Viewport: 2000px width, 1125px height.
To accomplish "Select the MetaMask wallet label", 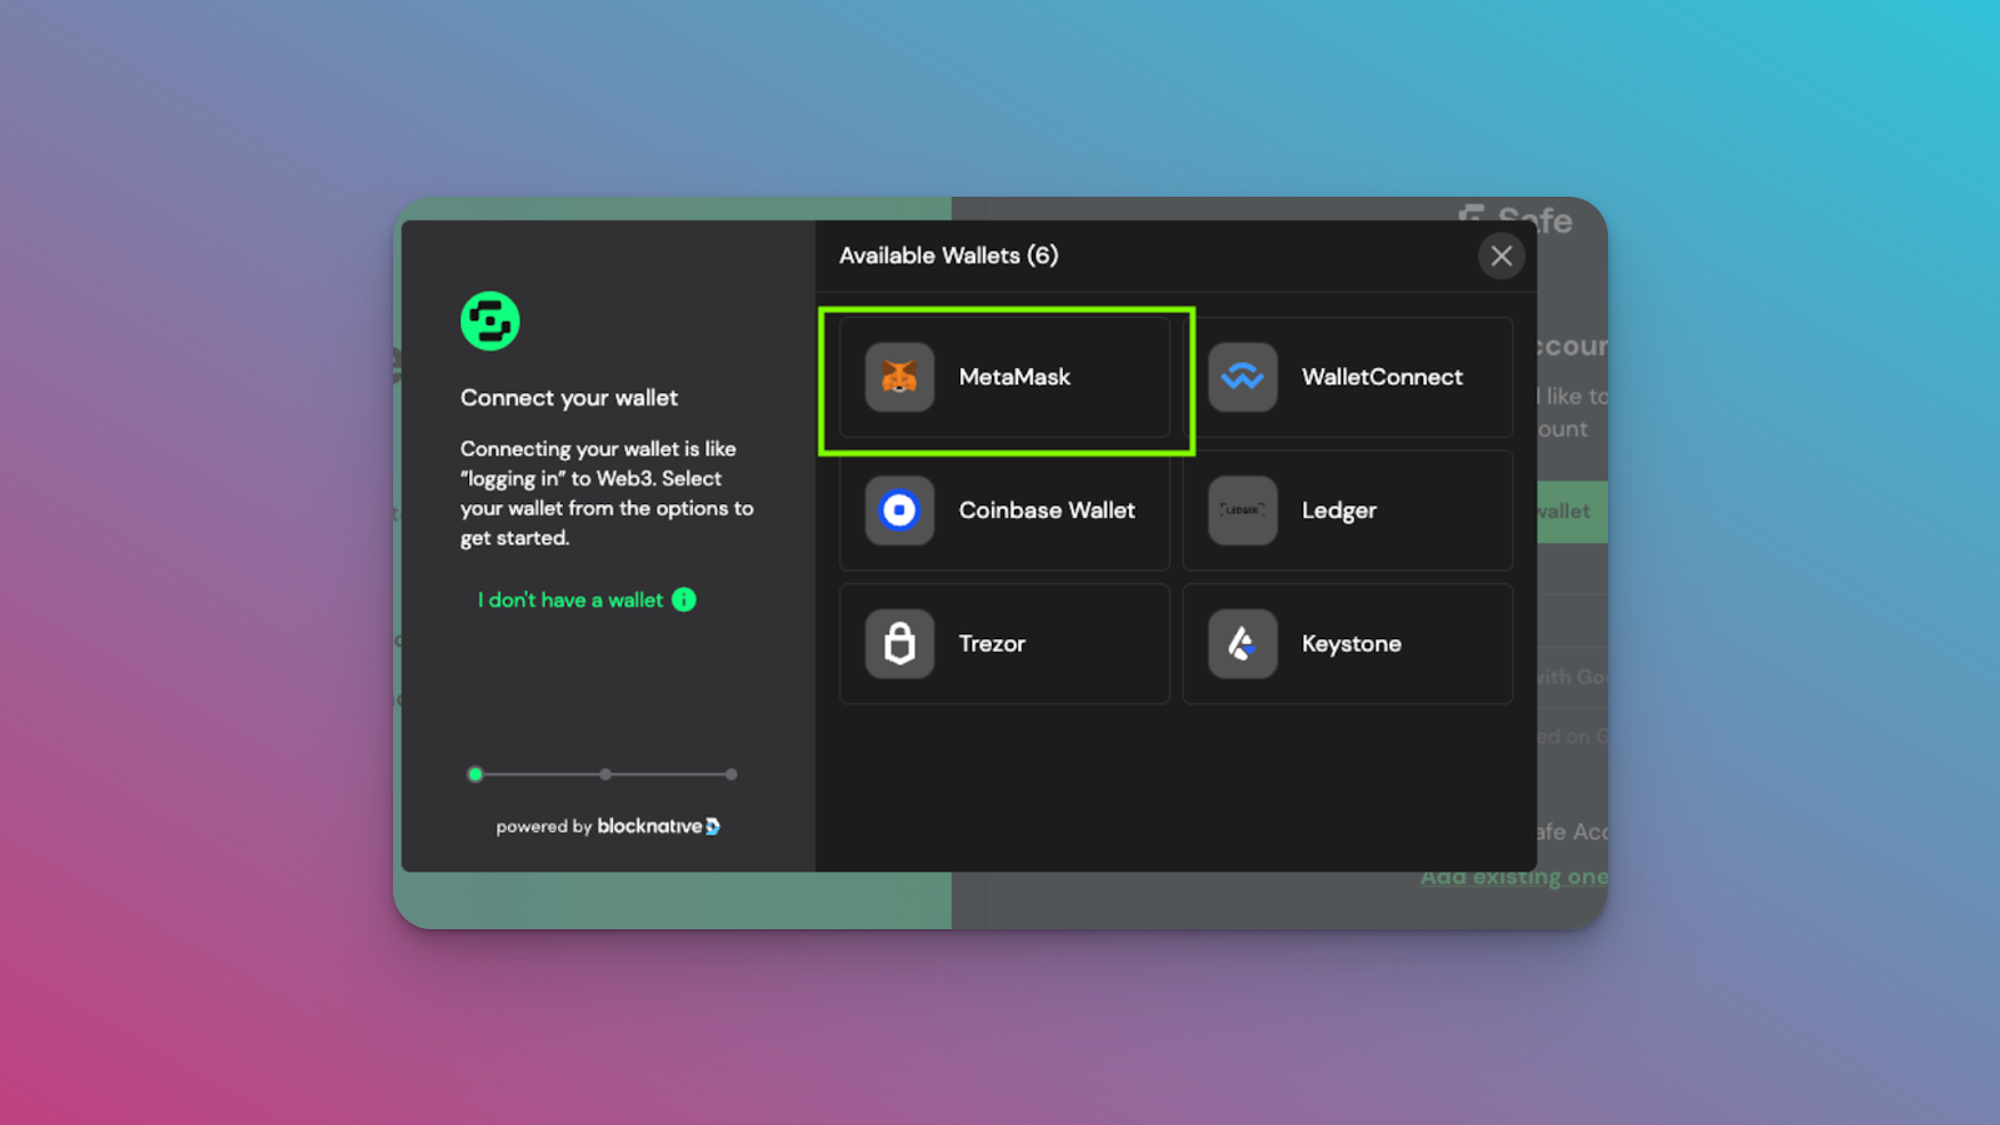I will pyautogui.click(x=1014, y=377).
